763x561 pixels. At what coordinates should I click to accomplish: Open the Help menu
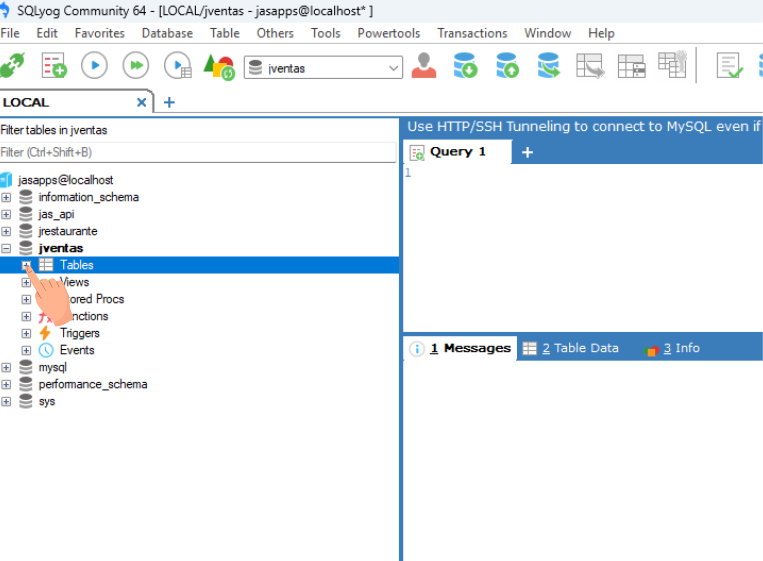[601, 33]
